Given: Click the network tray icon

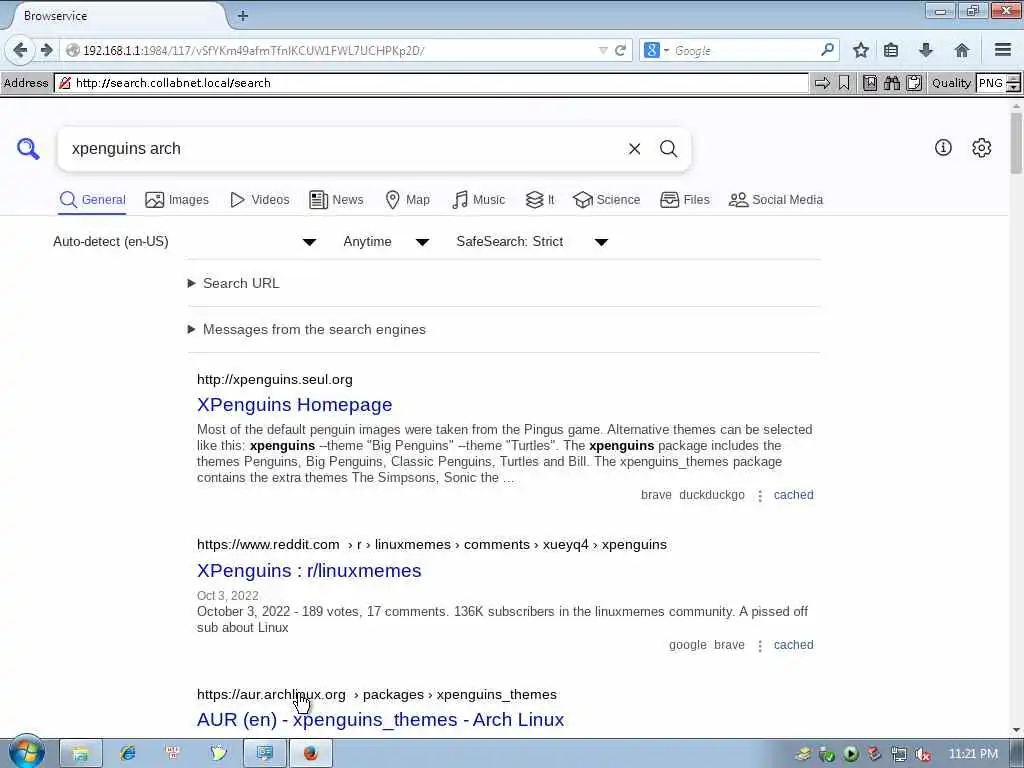Looking at the screenshot, I should pos(899,754).
